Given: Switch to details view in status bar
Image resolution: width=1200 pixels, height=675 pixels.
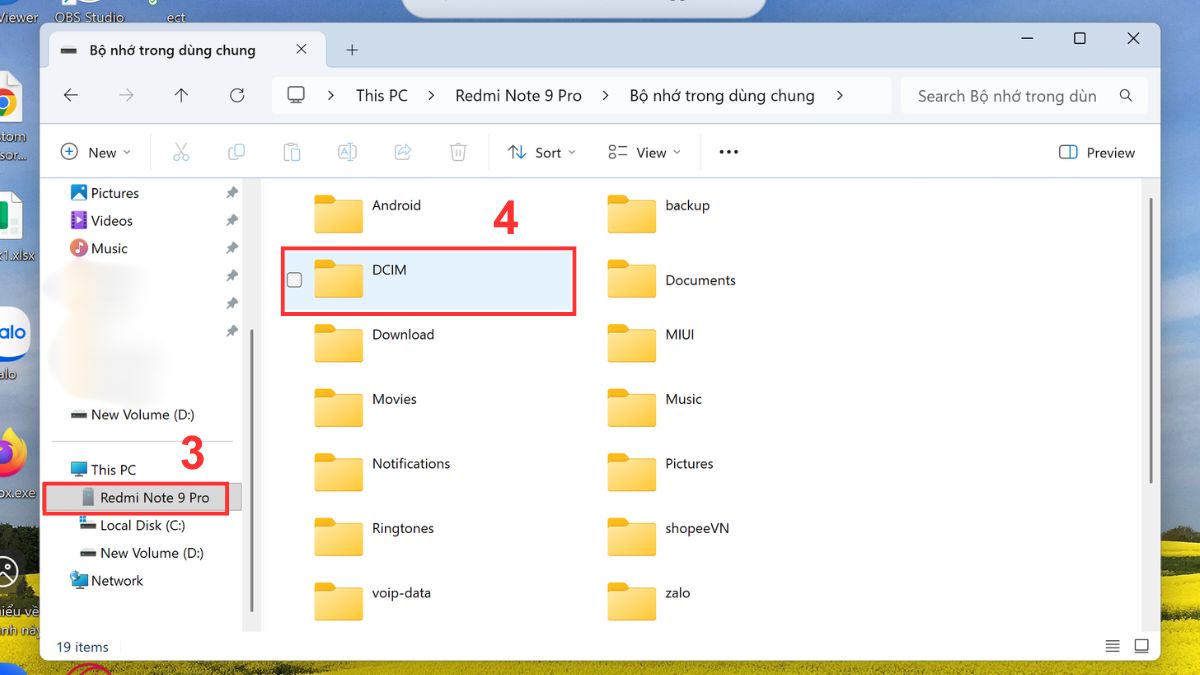Looking at the screenshot, I should pyautogui.click(x=1113, y=646).
